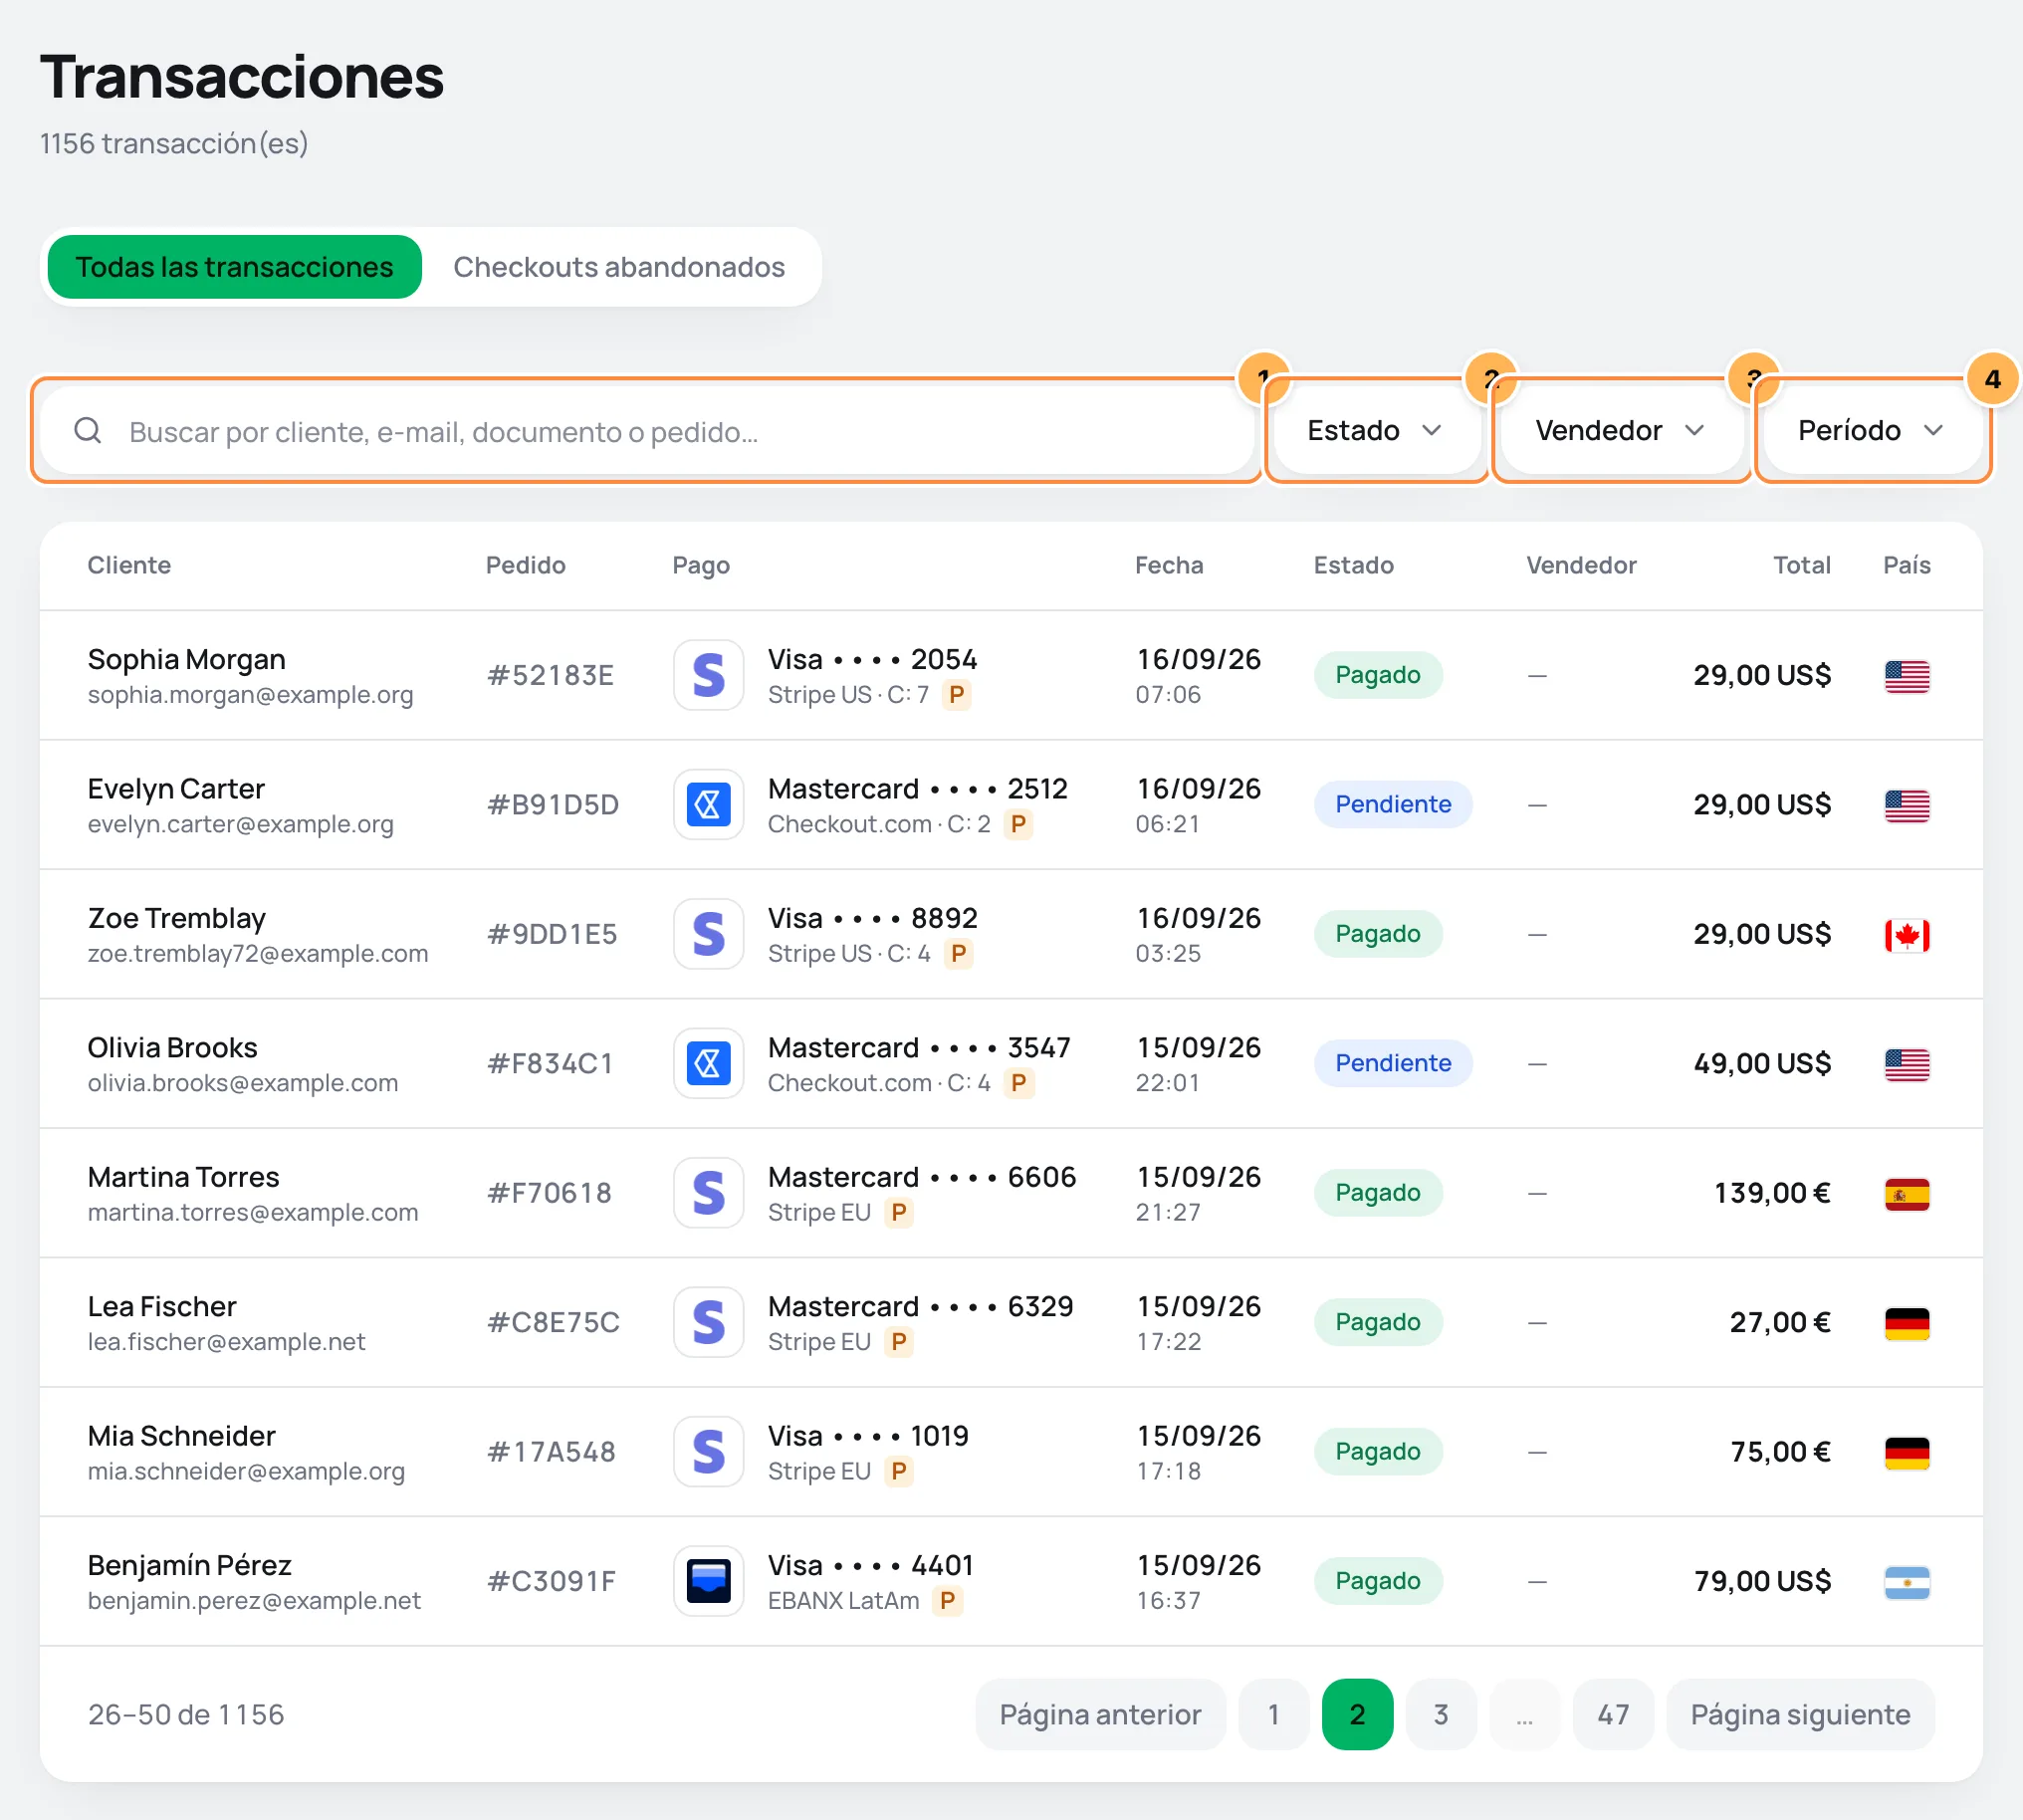Jump to last page 47
2023x1820 pixels.
1613,1714
